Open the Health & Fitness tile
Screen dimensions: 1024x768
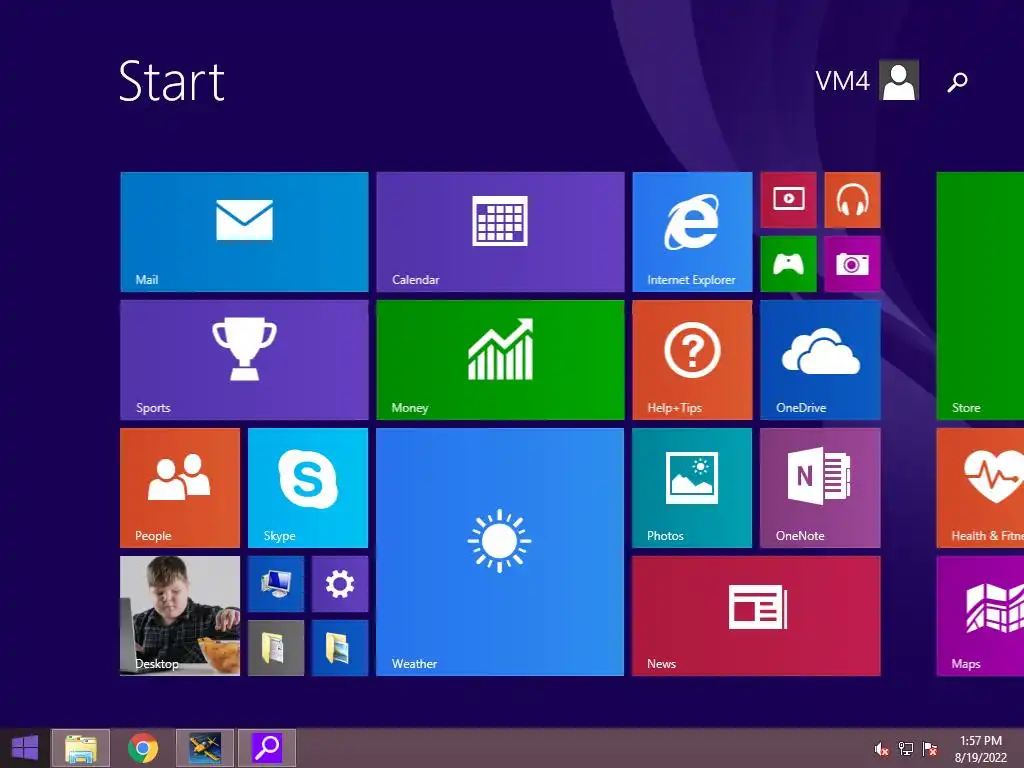point(980,488)
